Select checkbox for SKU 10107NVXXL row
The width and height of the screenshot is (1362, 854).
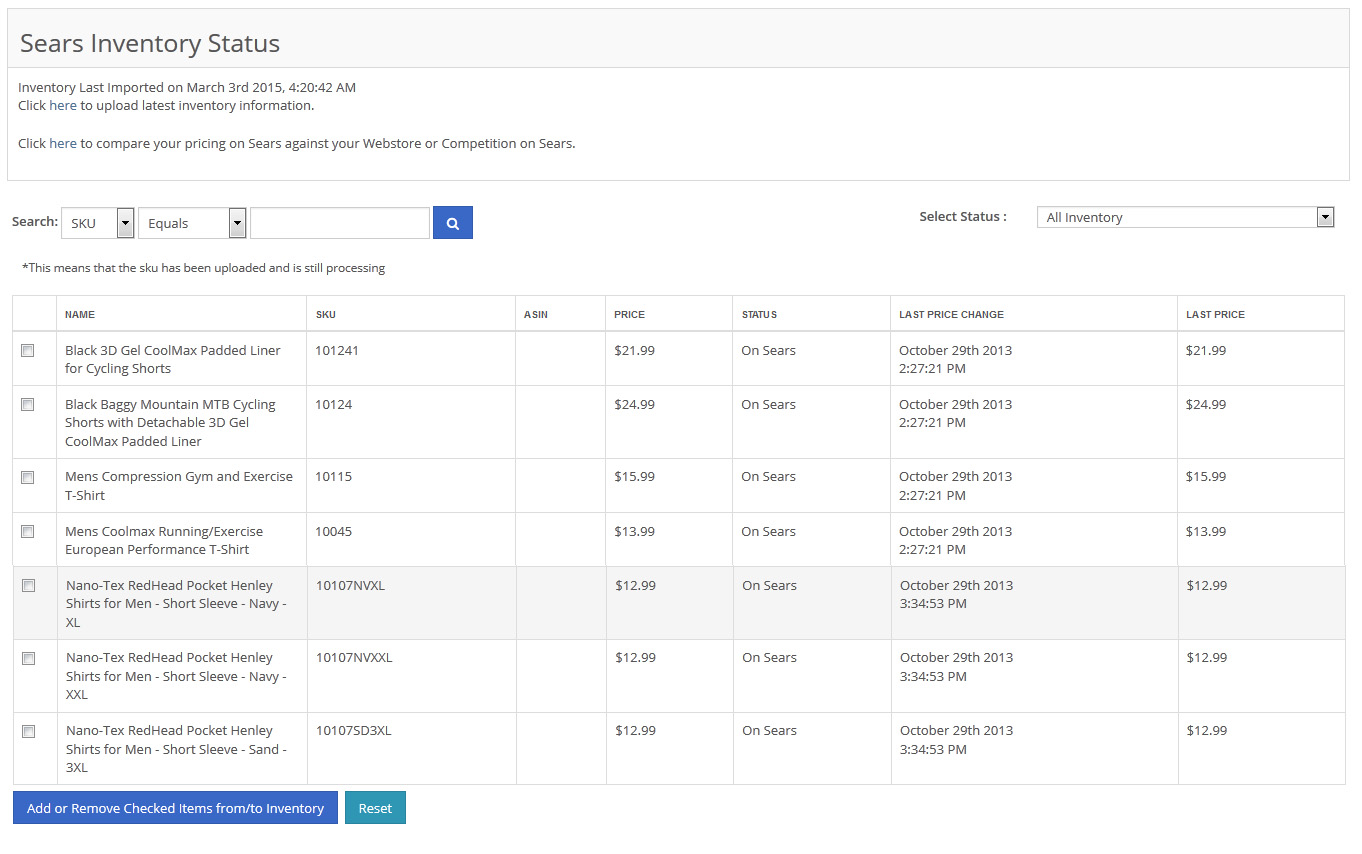tap(28, 658)
